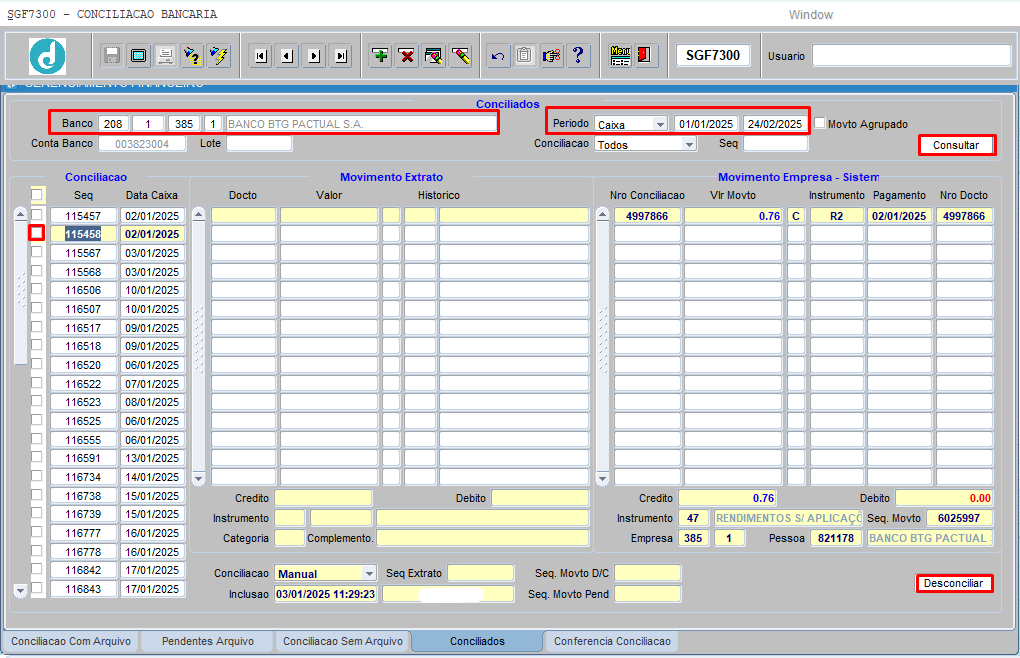Check the box for Seq 115457
The height and width of the screenshot is (658, 1020).
[x=37, y=215]
